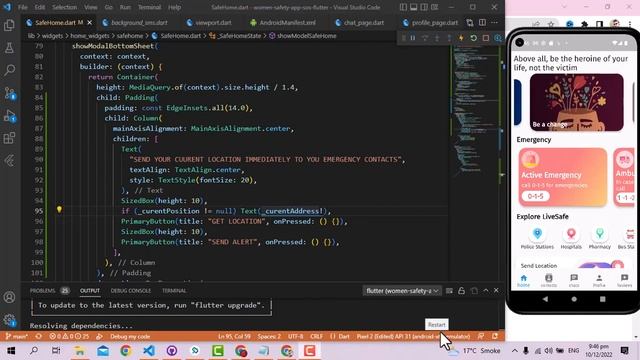Toggle output scroll lock

pyautogui.click(x=461, y=291)
